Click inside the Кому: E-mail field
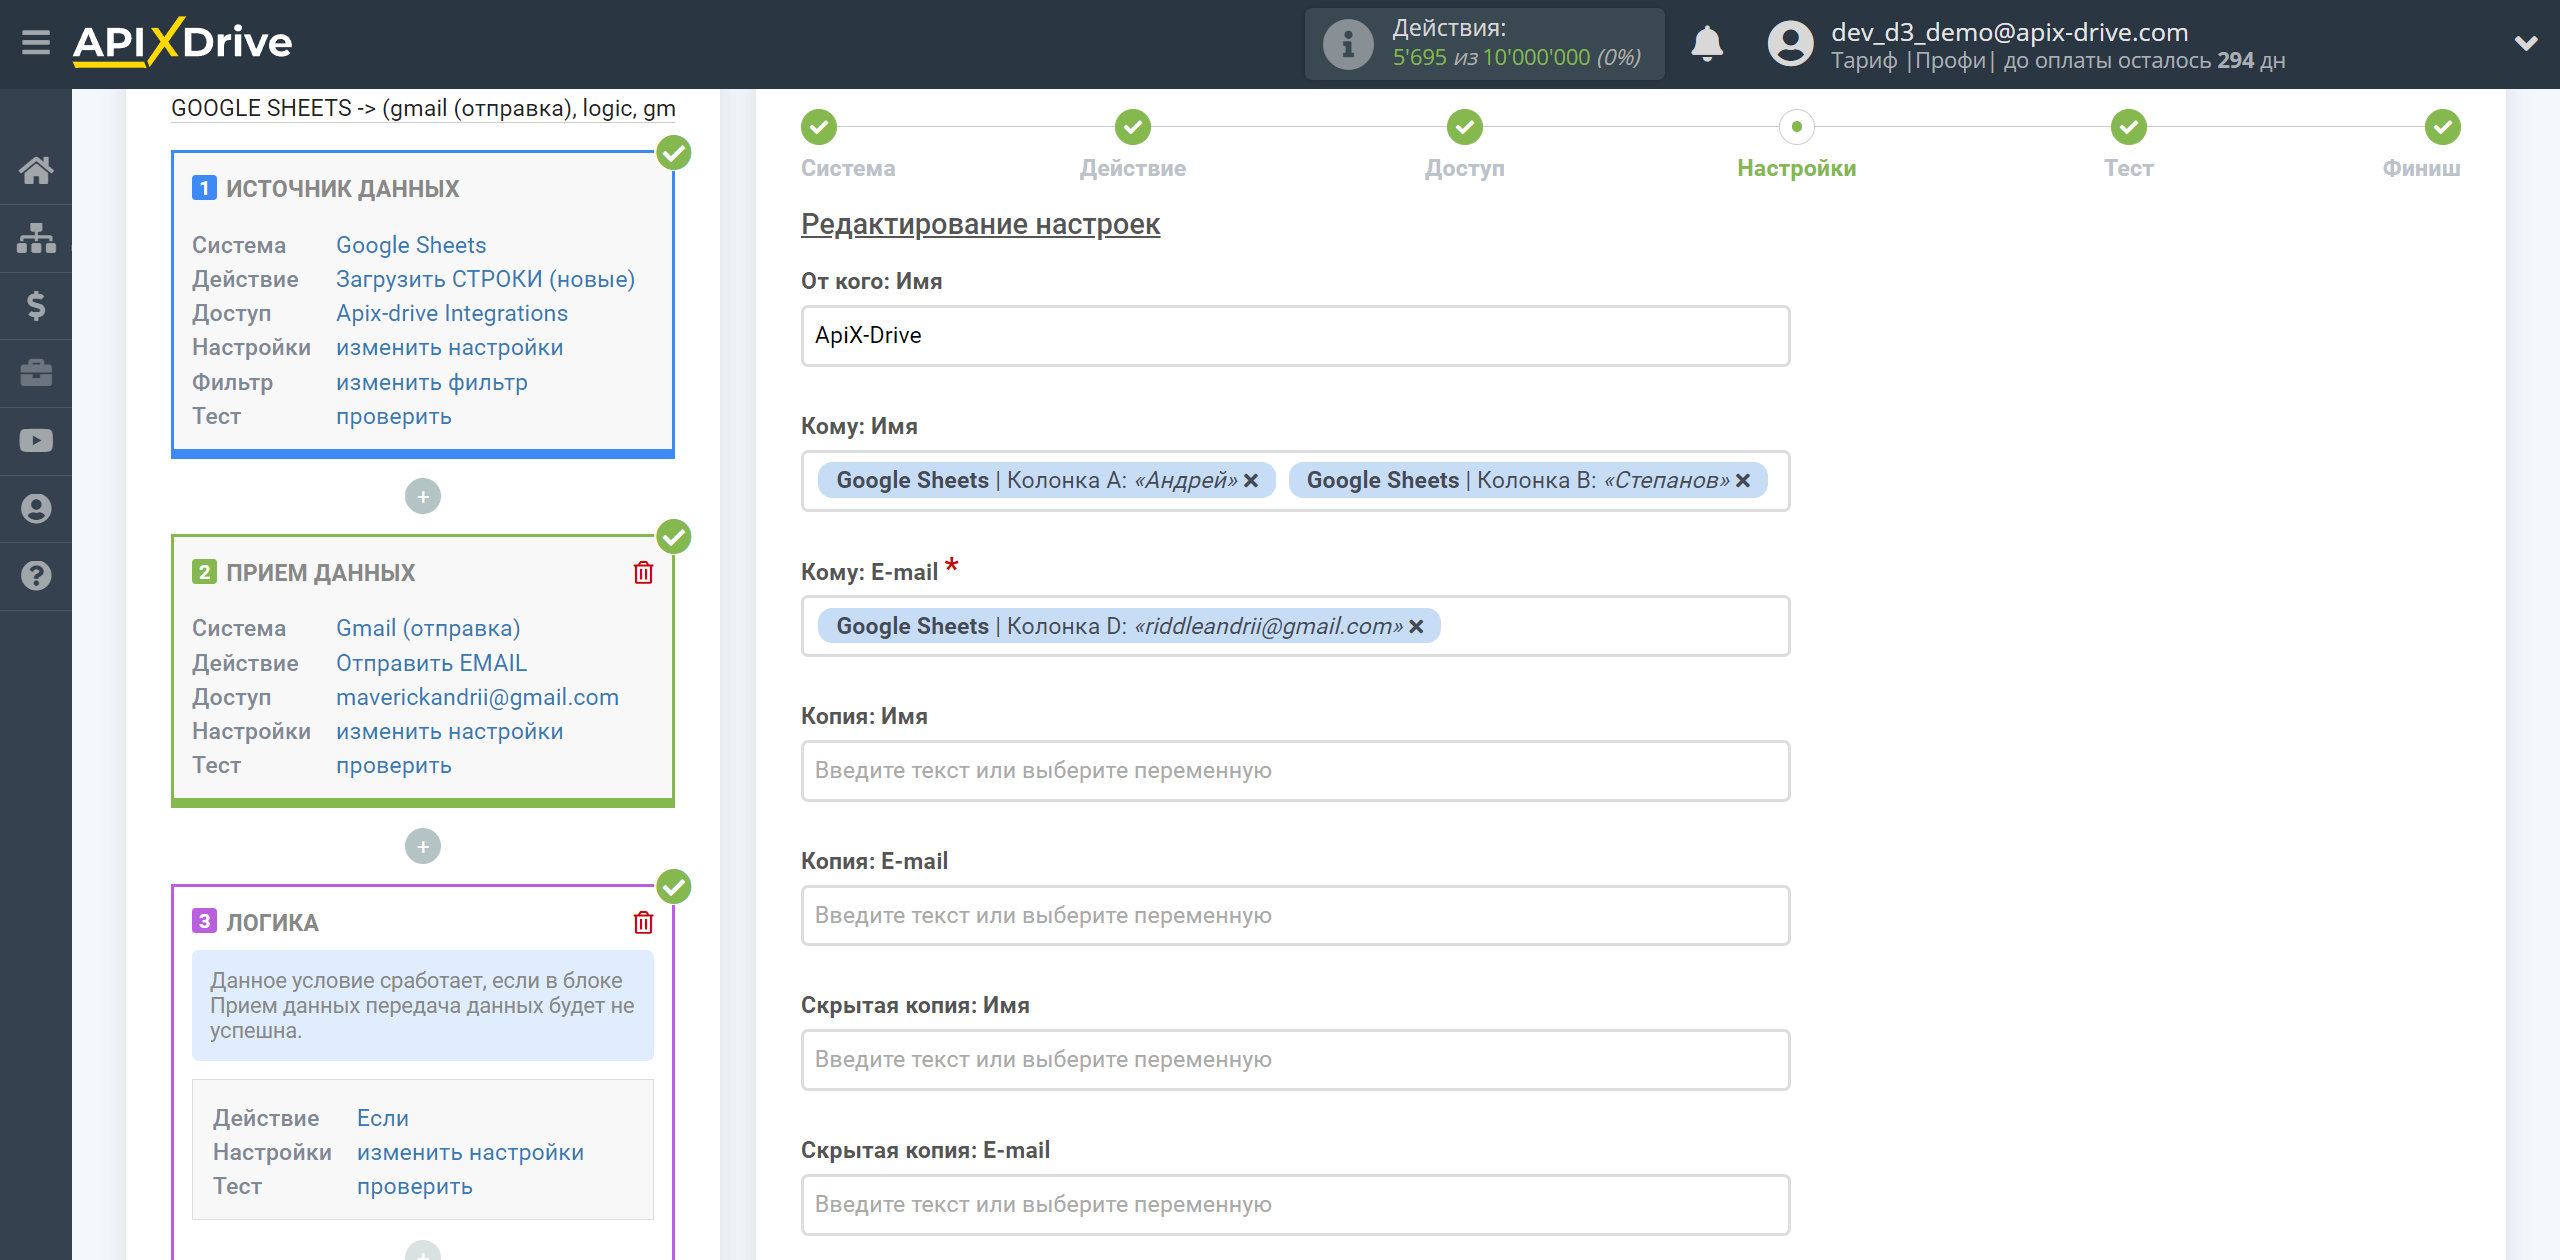This screenshot has width=2560, height=1260. pos(1295,626)
